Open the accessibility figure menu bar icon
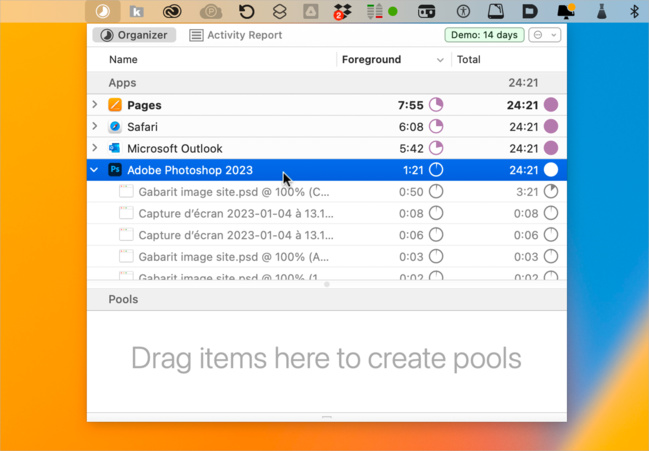 [463, 12]
